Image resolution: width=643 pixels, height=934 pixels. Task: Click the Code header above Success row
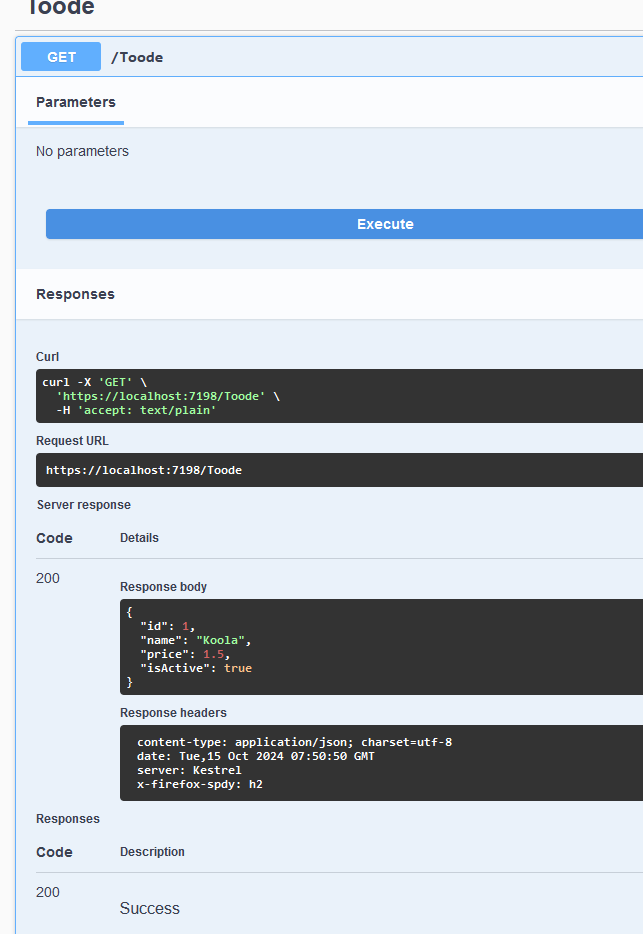click(54, 852)
